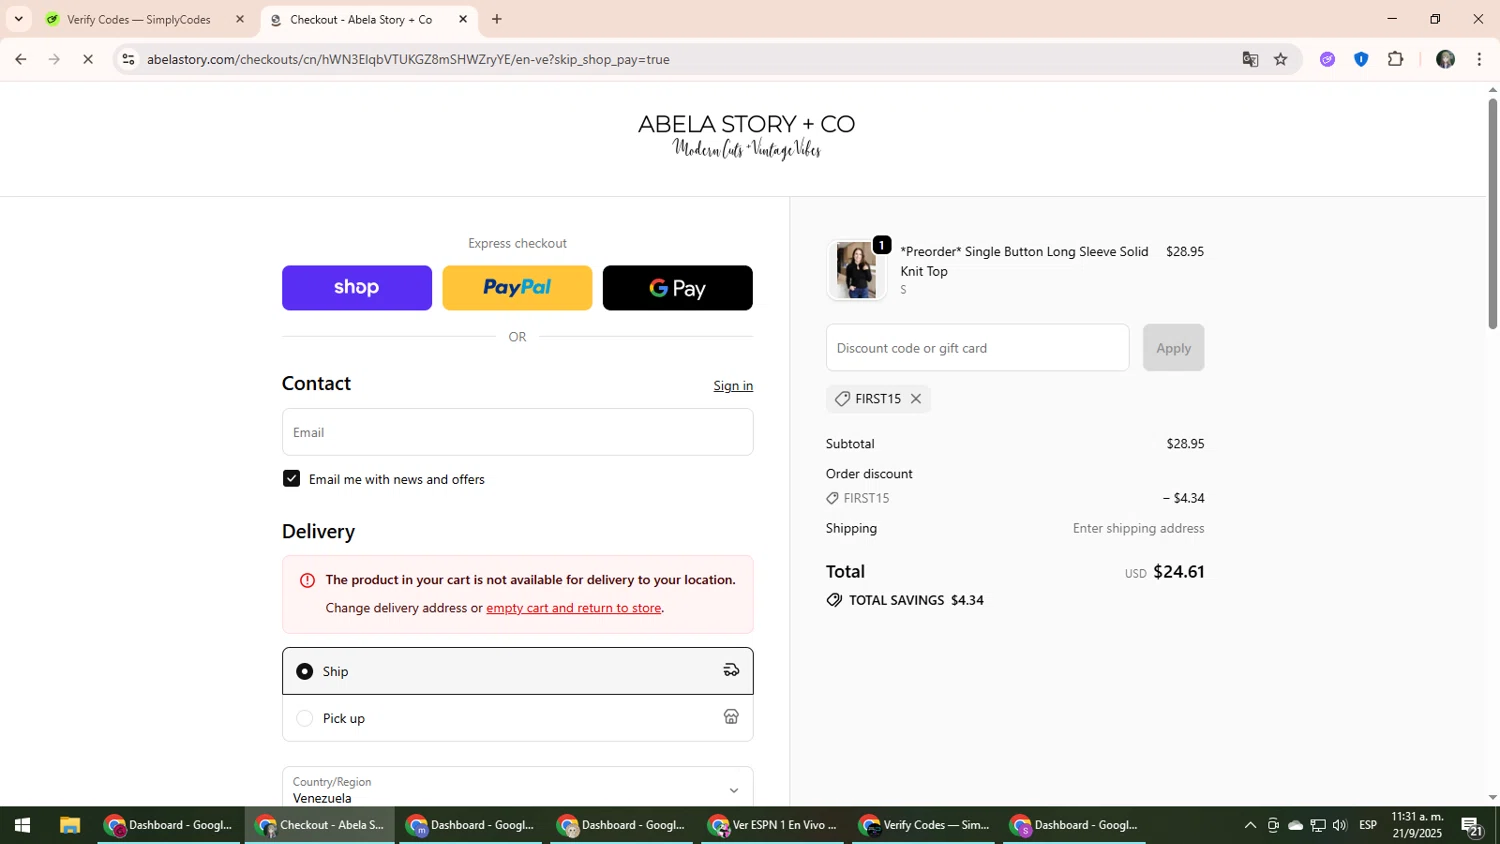Close the Verify Codes browser tab
The width and height of the screenshot is (1500, 844).
coord(239,19)
